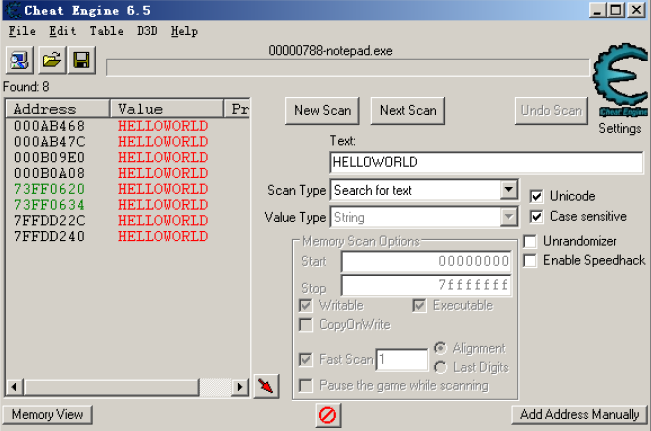
Task: Select the Last Digits radio button
Action: coord(440,367)
